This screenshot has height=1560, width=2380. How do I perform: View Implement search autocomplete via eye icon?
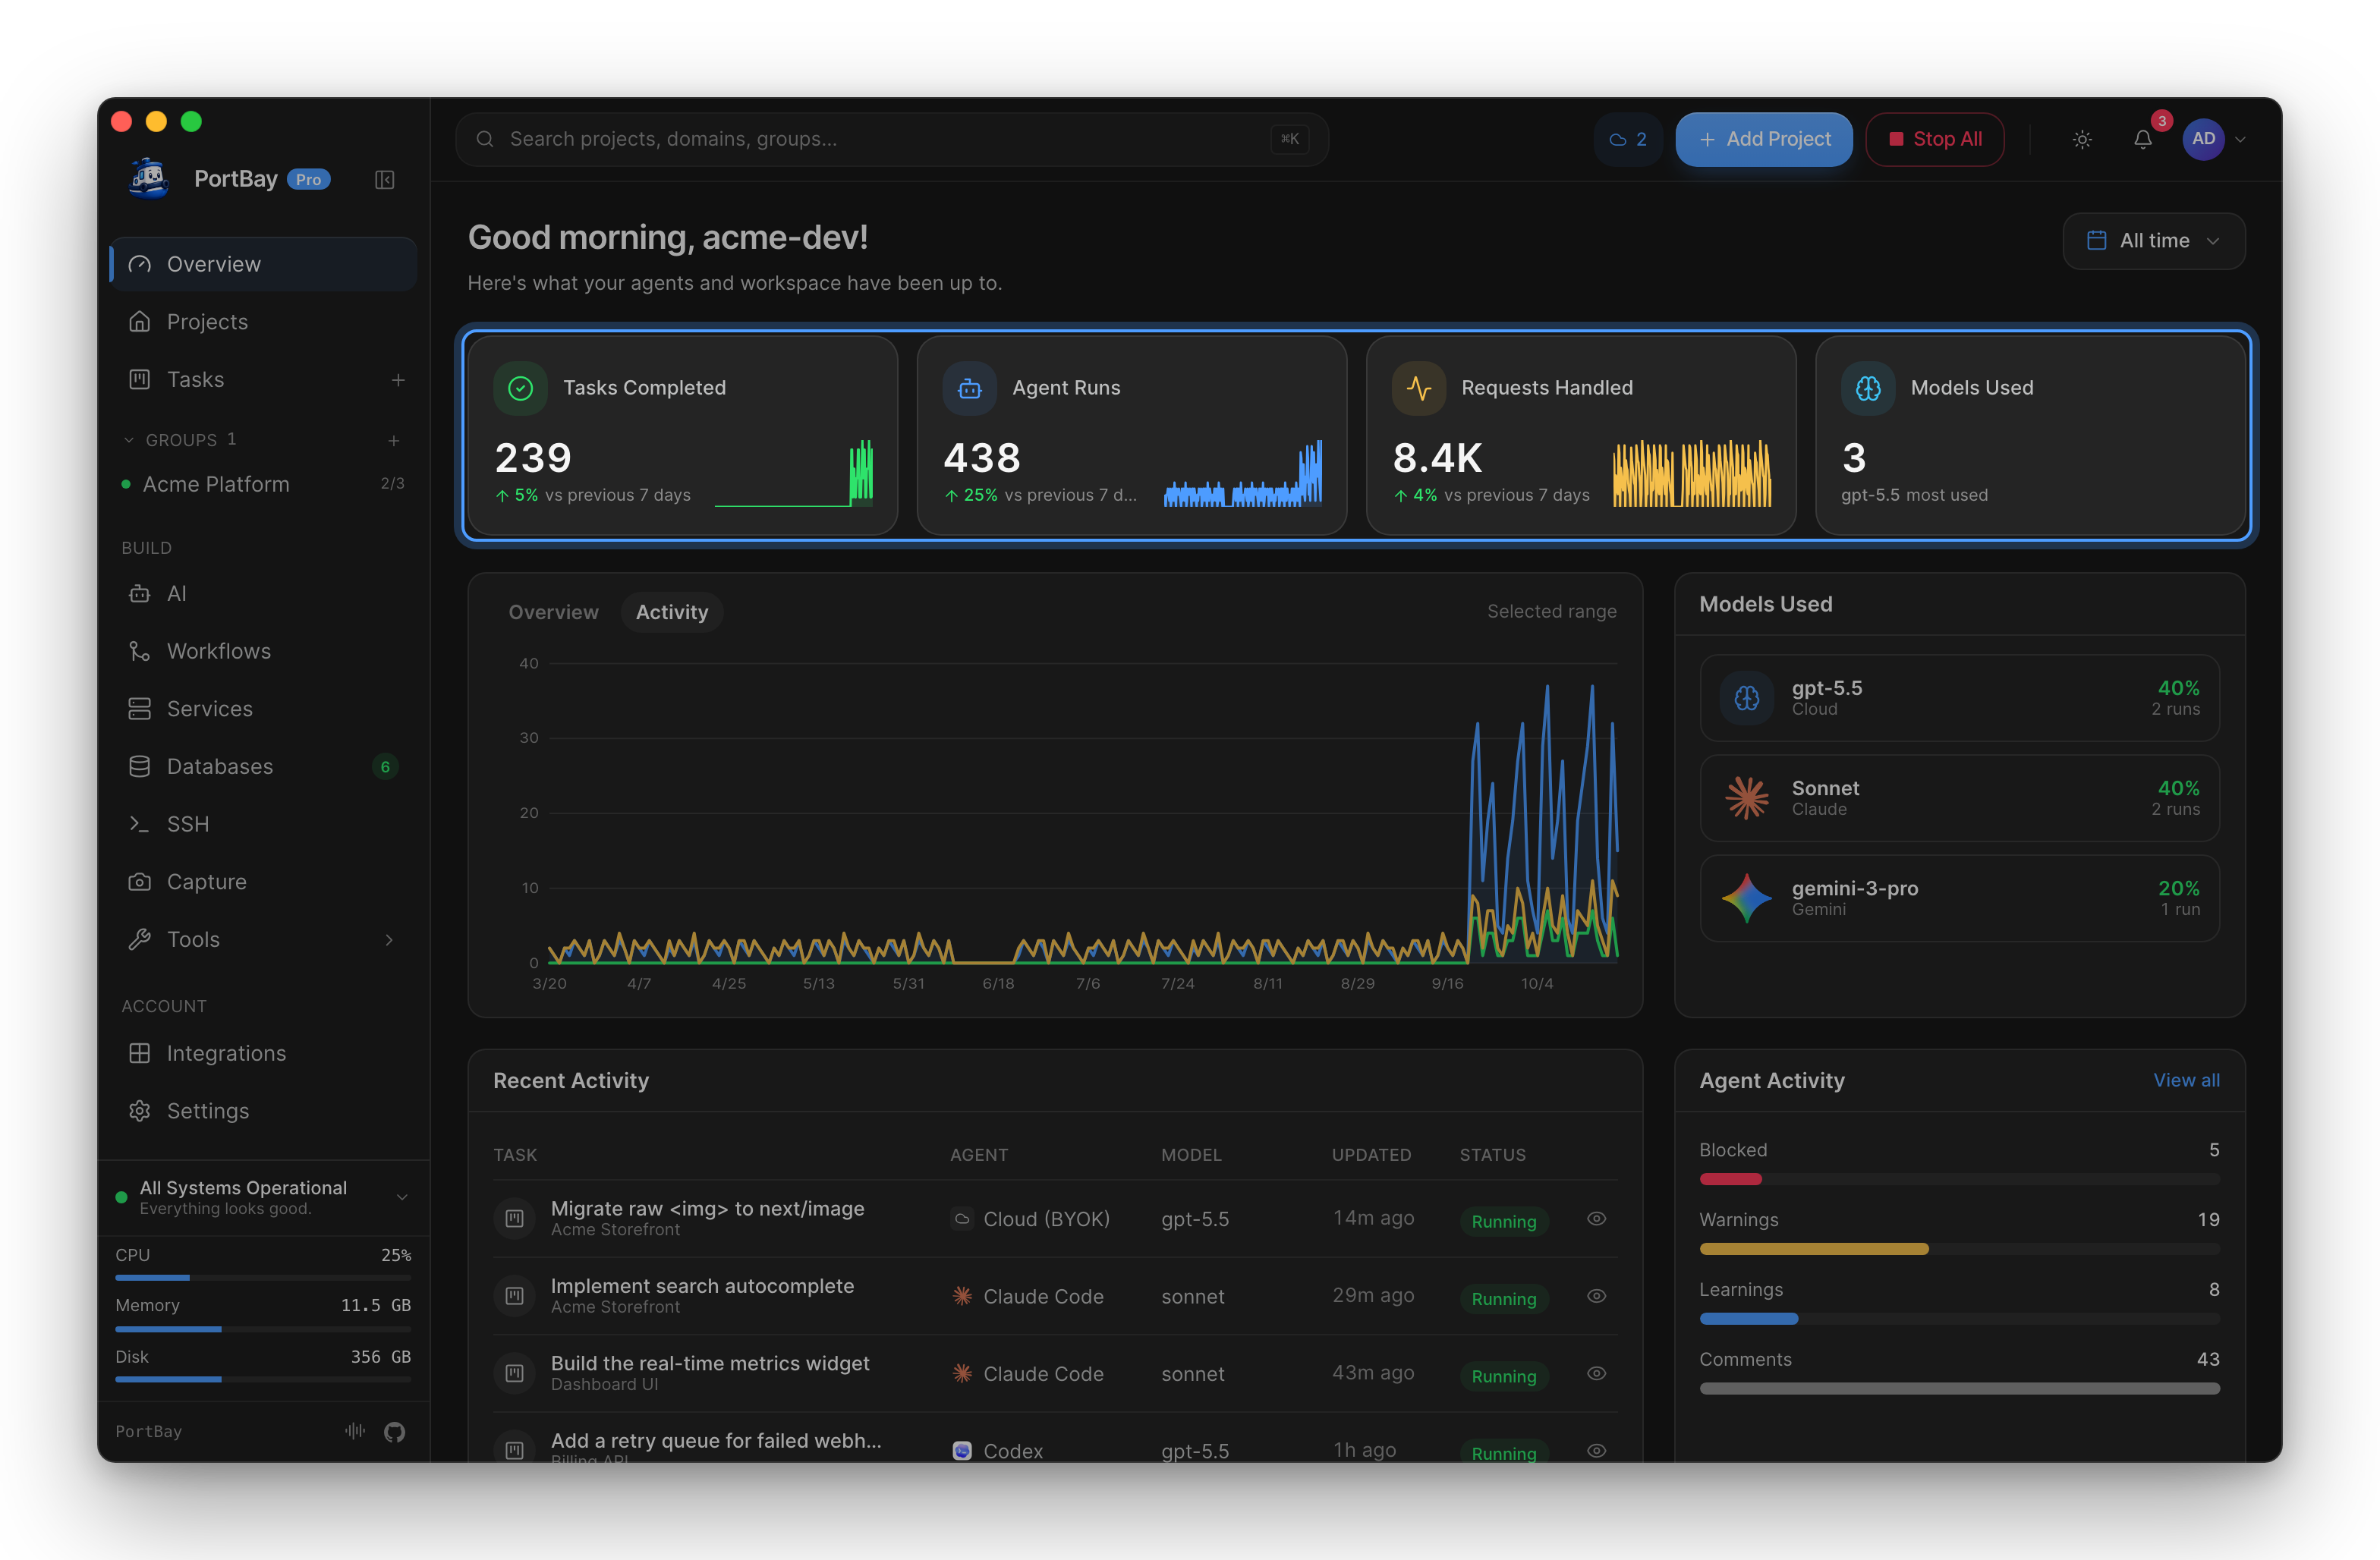click(1596, 1295)
